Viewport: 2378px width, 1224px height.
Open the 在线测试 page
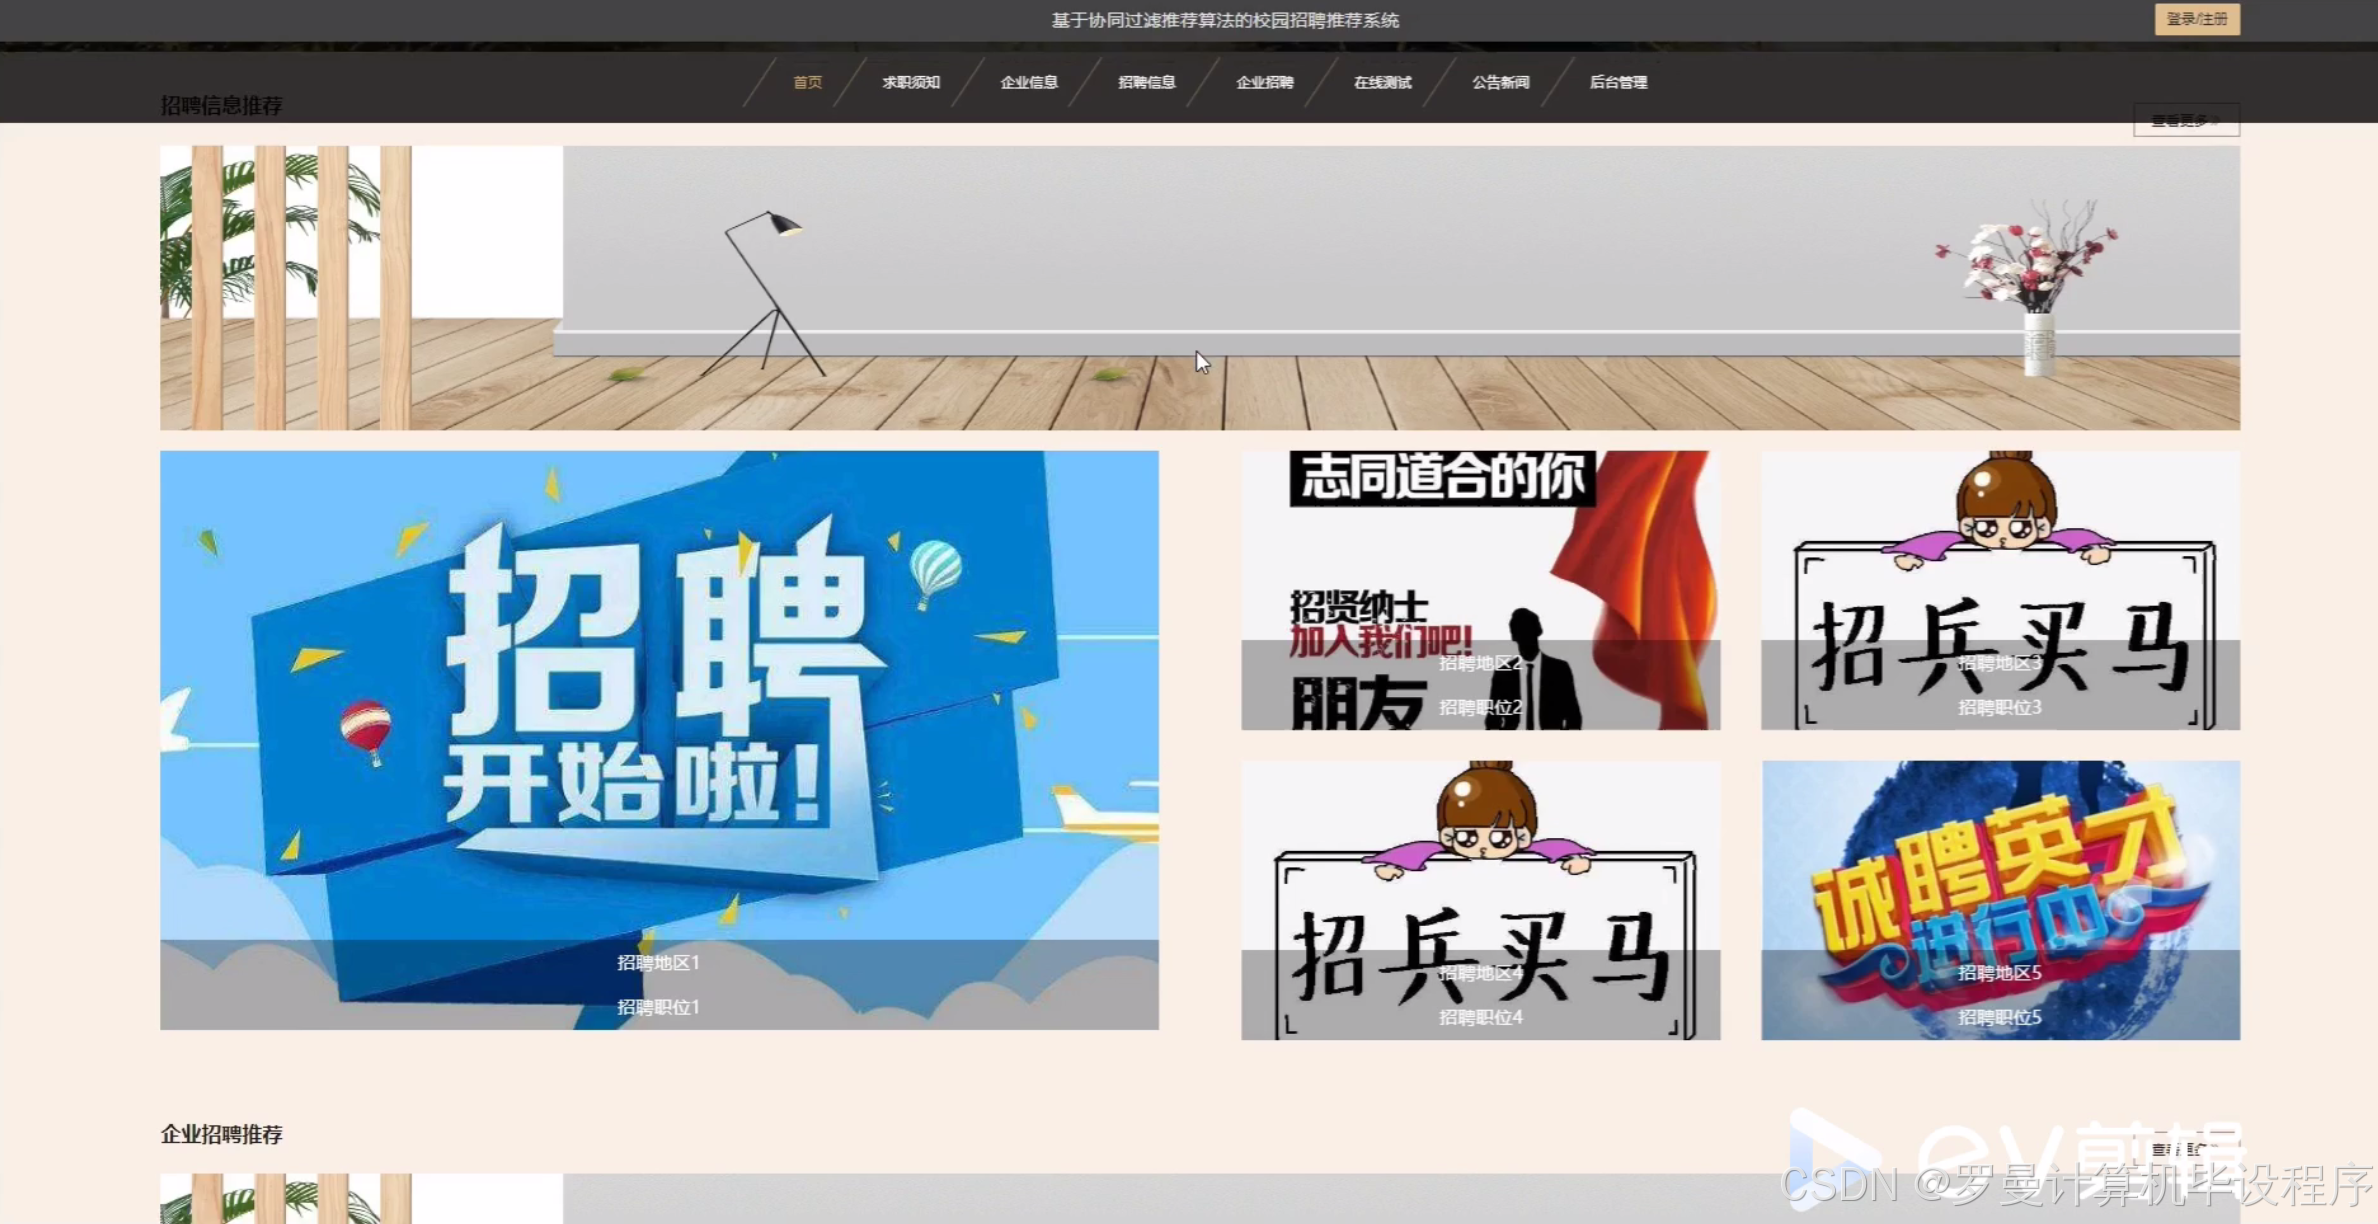tap(1382, 82)
